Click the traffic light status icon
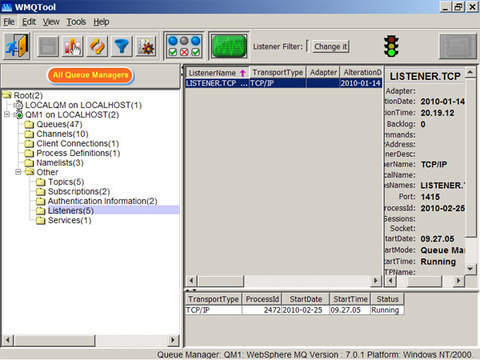 tap(391, 46)
